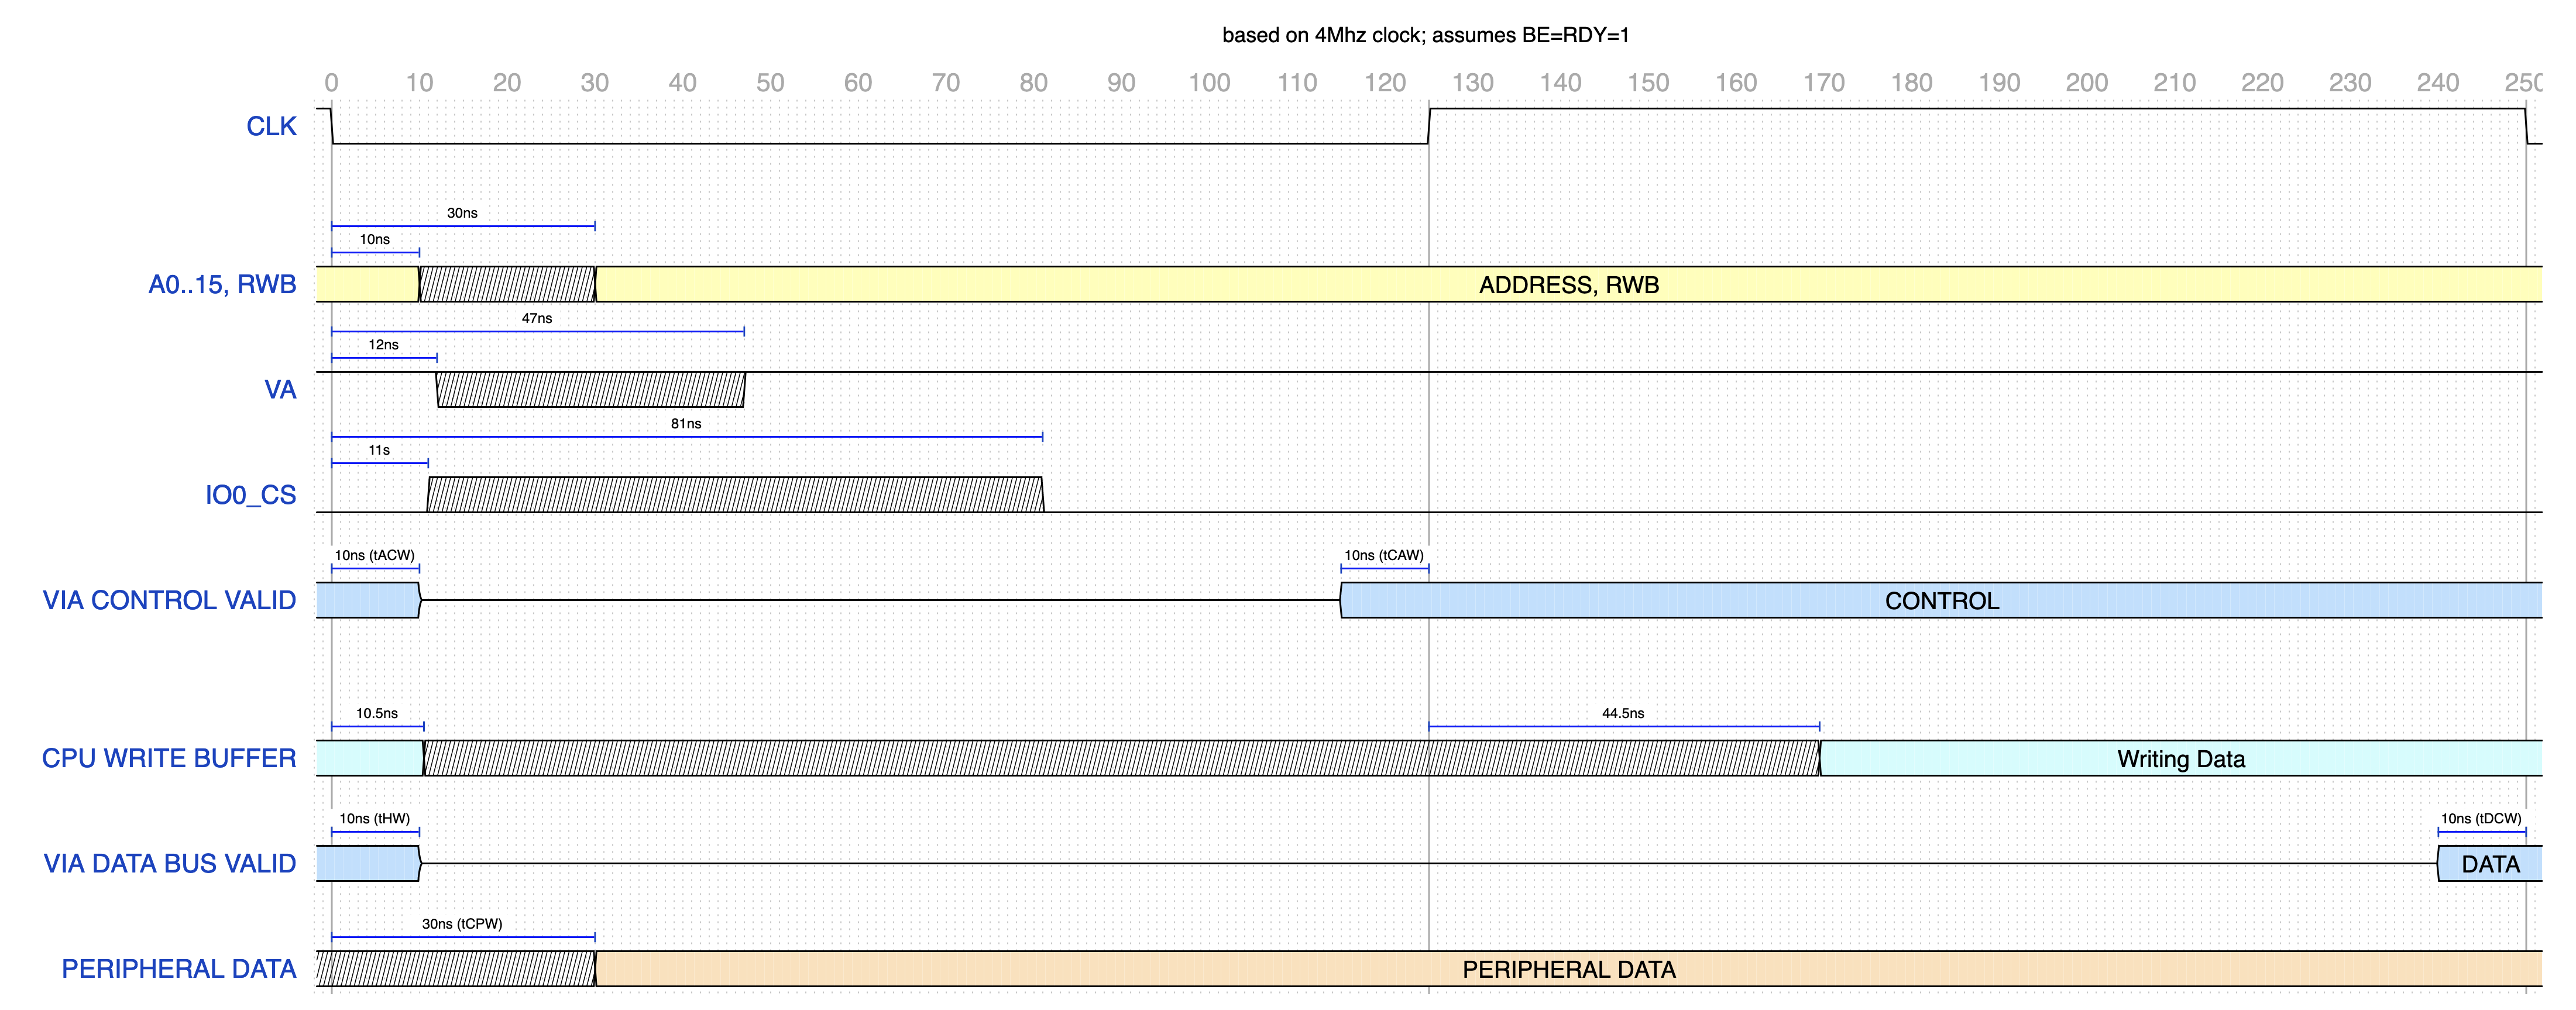2576x1010 pixels.
Task: Select the VA signal name
Action: click(280, 390)
